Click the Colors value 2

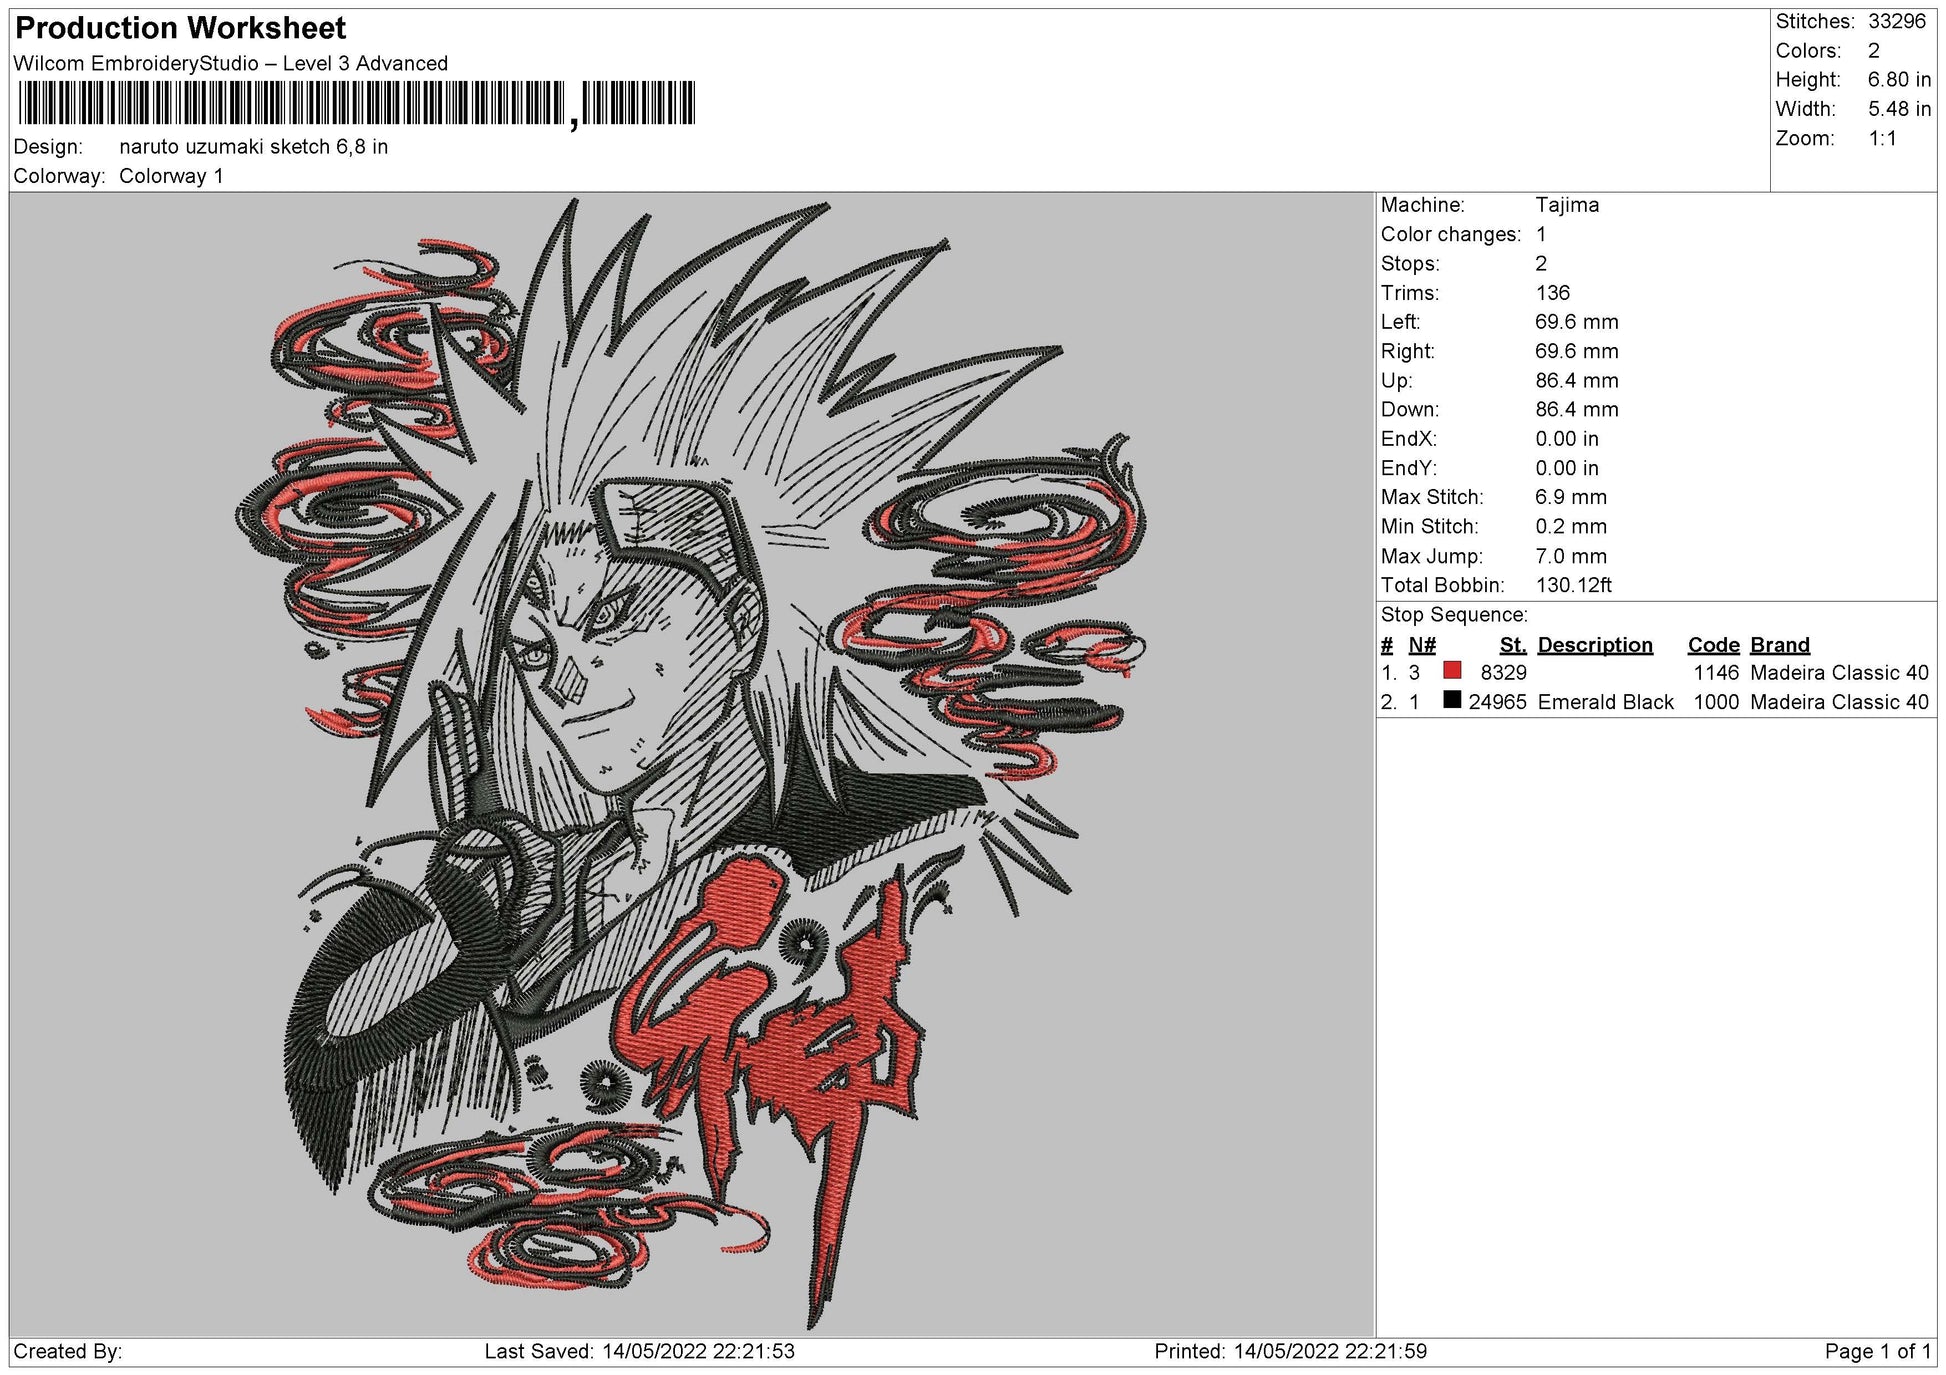point(1873,50)
